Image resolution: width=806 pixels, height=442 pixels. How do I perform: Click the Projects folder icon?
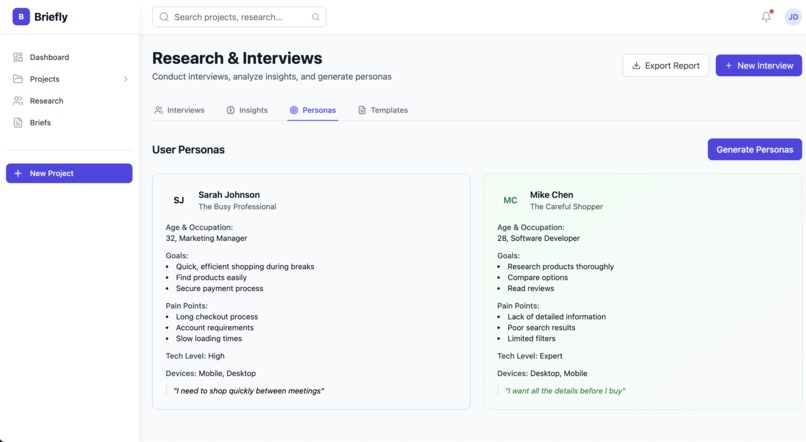click(18, 79)
